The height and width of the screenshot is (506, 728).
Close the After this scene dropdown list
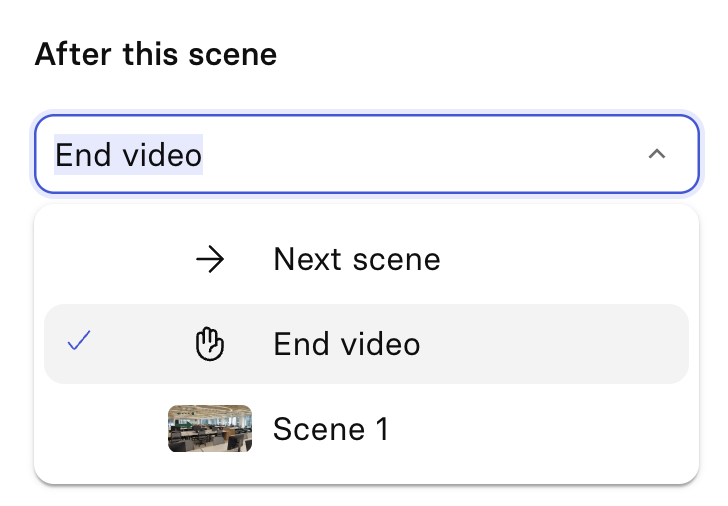[656, 154]
